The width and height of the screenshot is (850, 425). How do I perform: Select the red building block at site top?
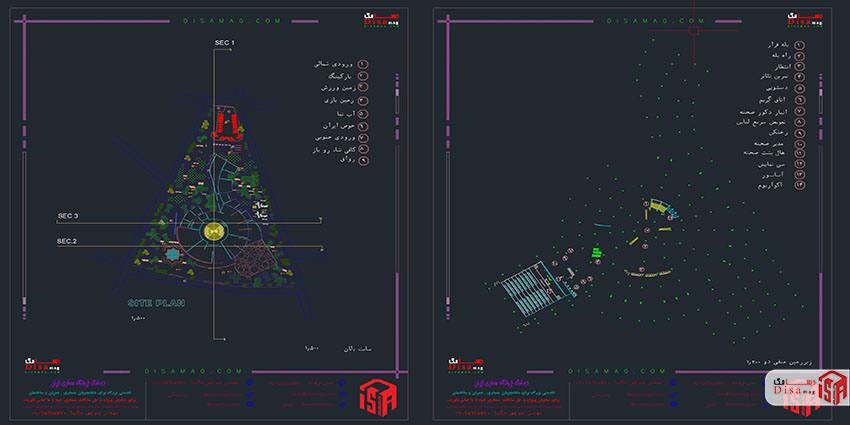pos(228,124)
